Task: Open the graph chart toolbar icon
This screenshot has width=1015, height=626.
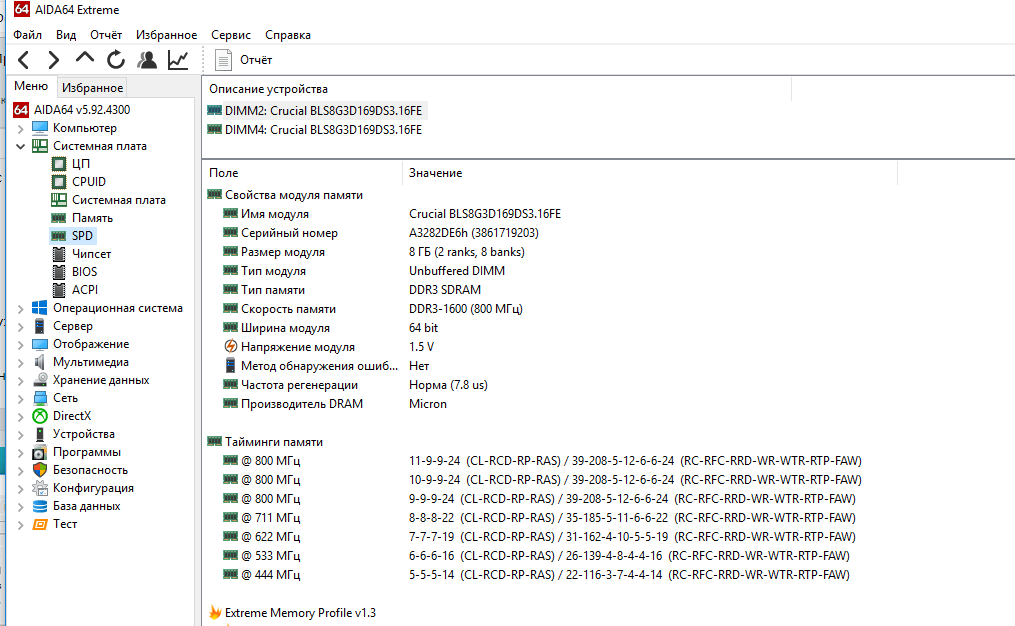Action: (178, 60)
